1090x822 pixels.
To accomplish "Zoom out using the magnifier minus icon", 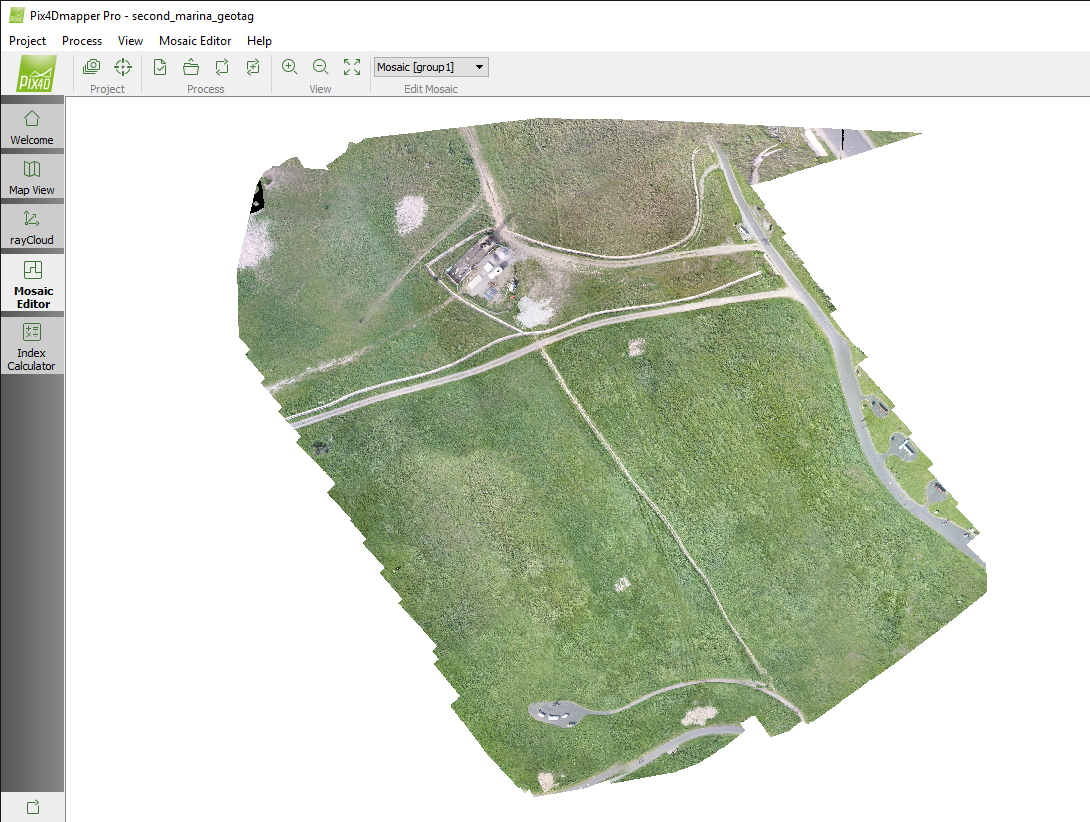I will point(321,67).
